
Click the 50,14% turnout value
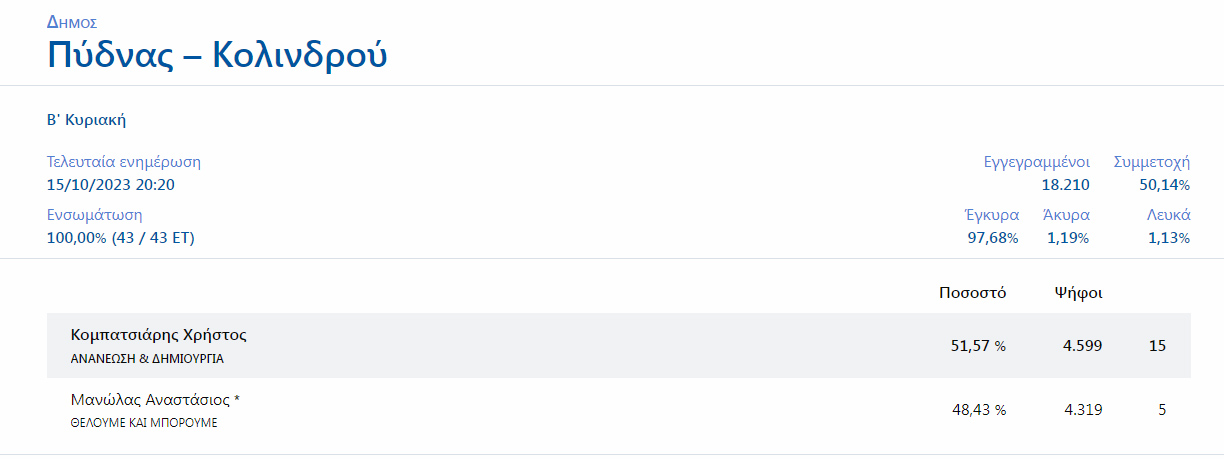(x=1164, y=185)
